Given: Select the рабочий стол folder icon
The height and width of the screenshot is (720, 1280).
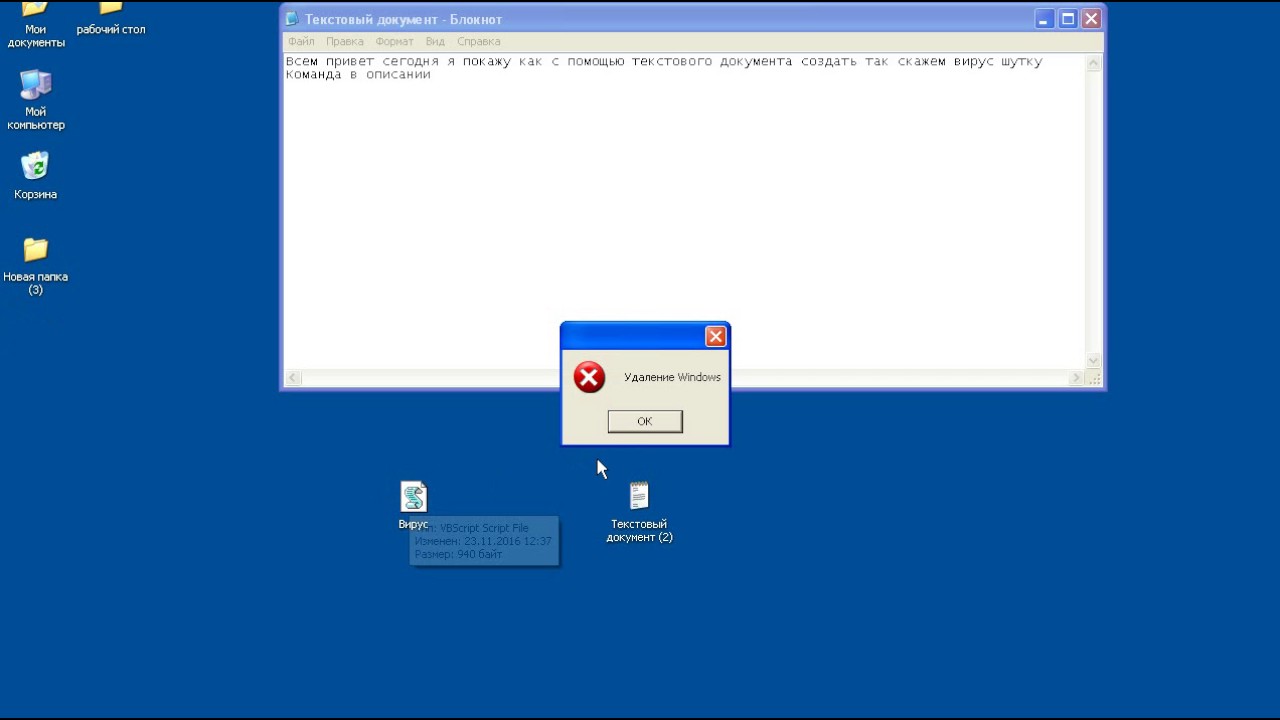Looking at the screenshot, I should tap(111, 20).
